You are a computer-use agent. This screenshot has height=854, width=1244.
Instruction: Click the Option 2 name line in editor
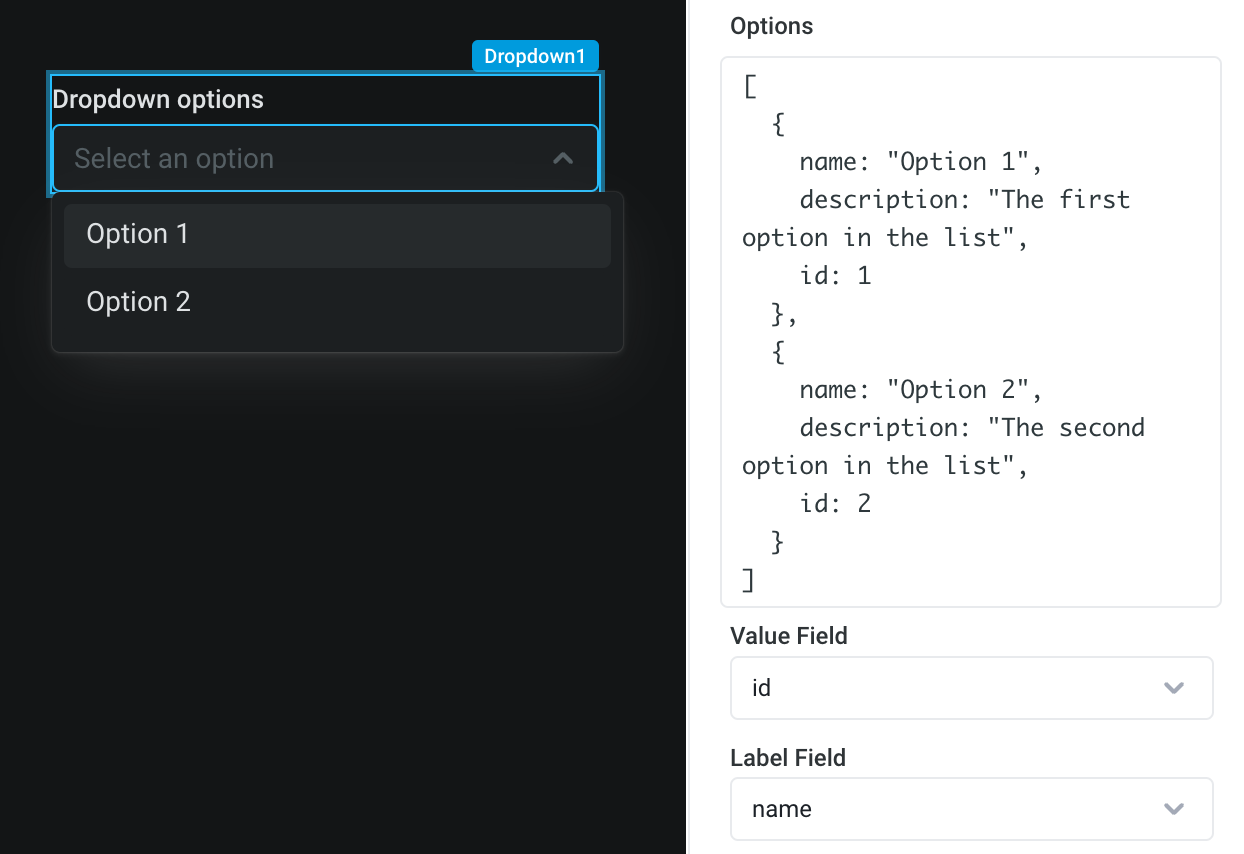(919, 389)
